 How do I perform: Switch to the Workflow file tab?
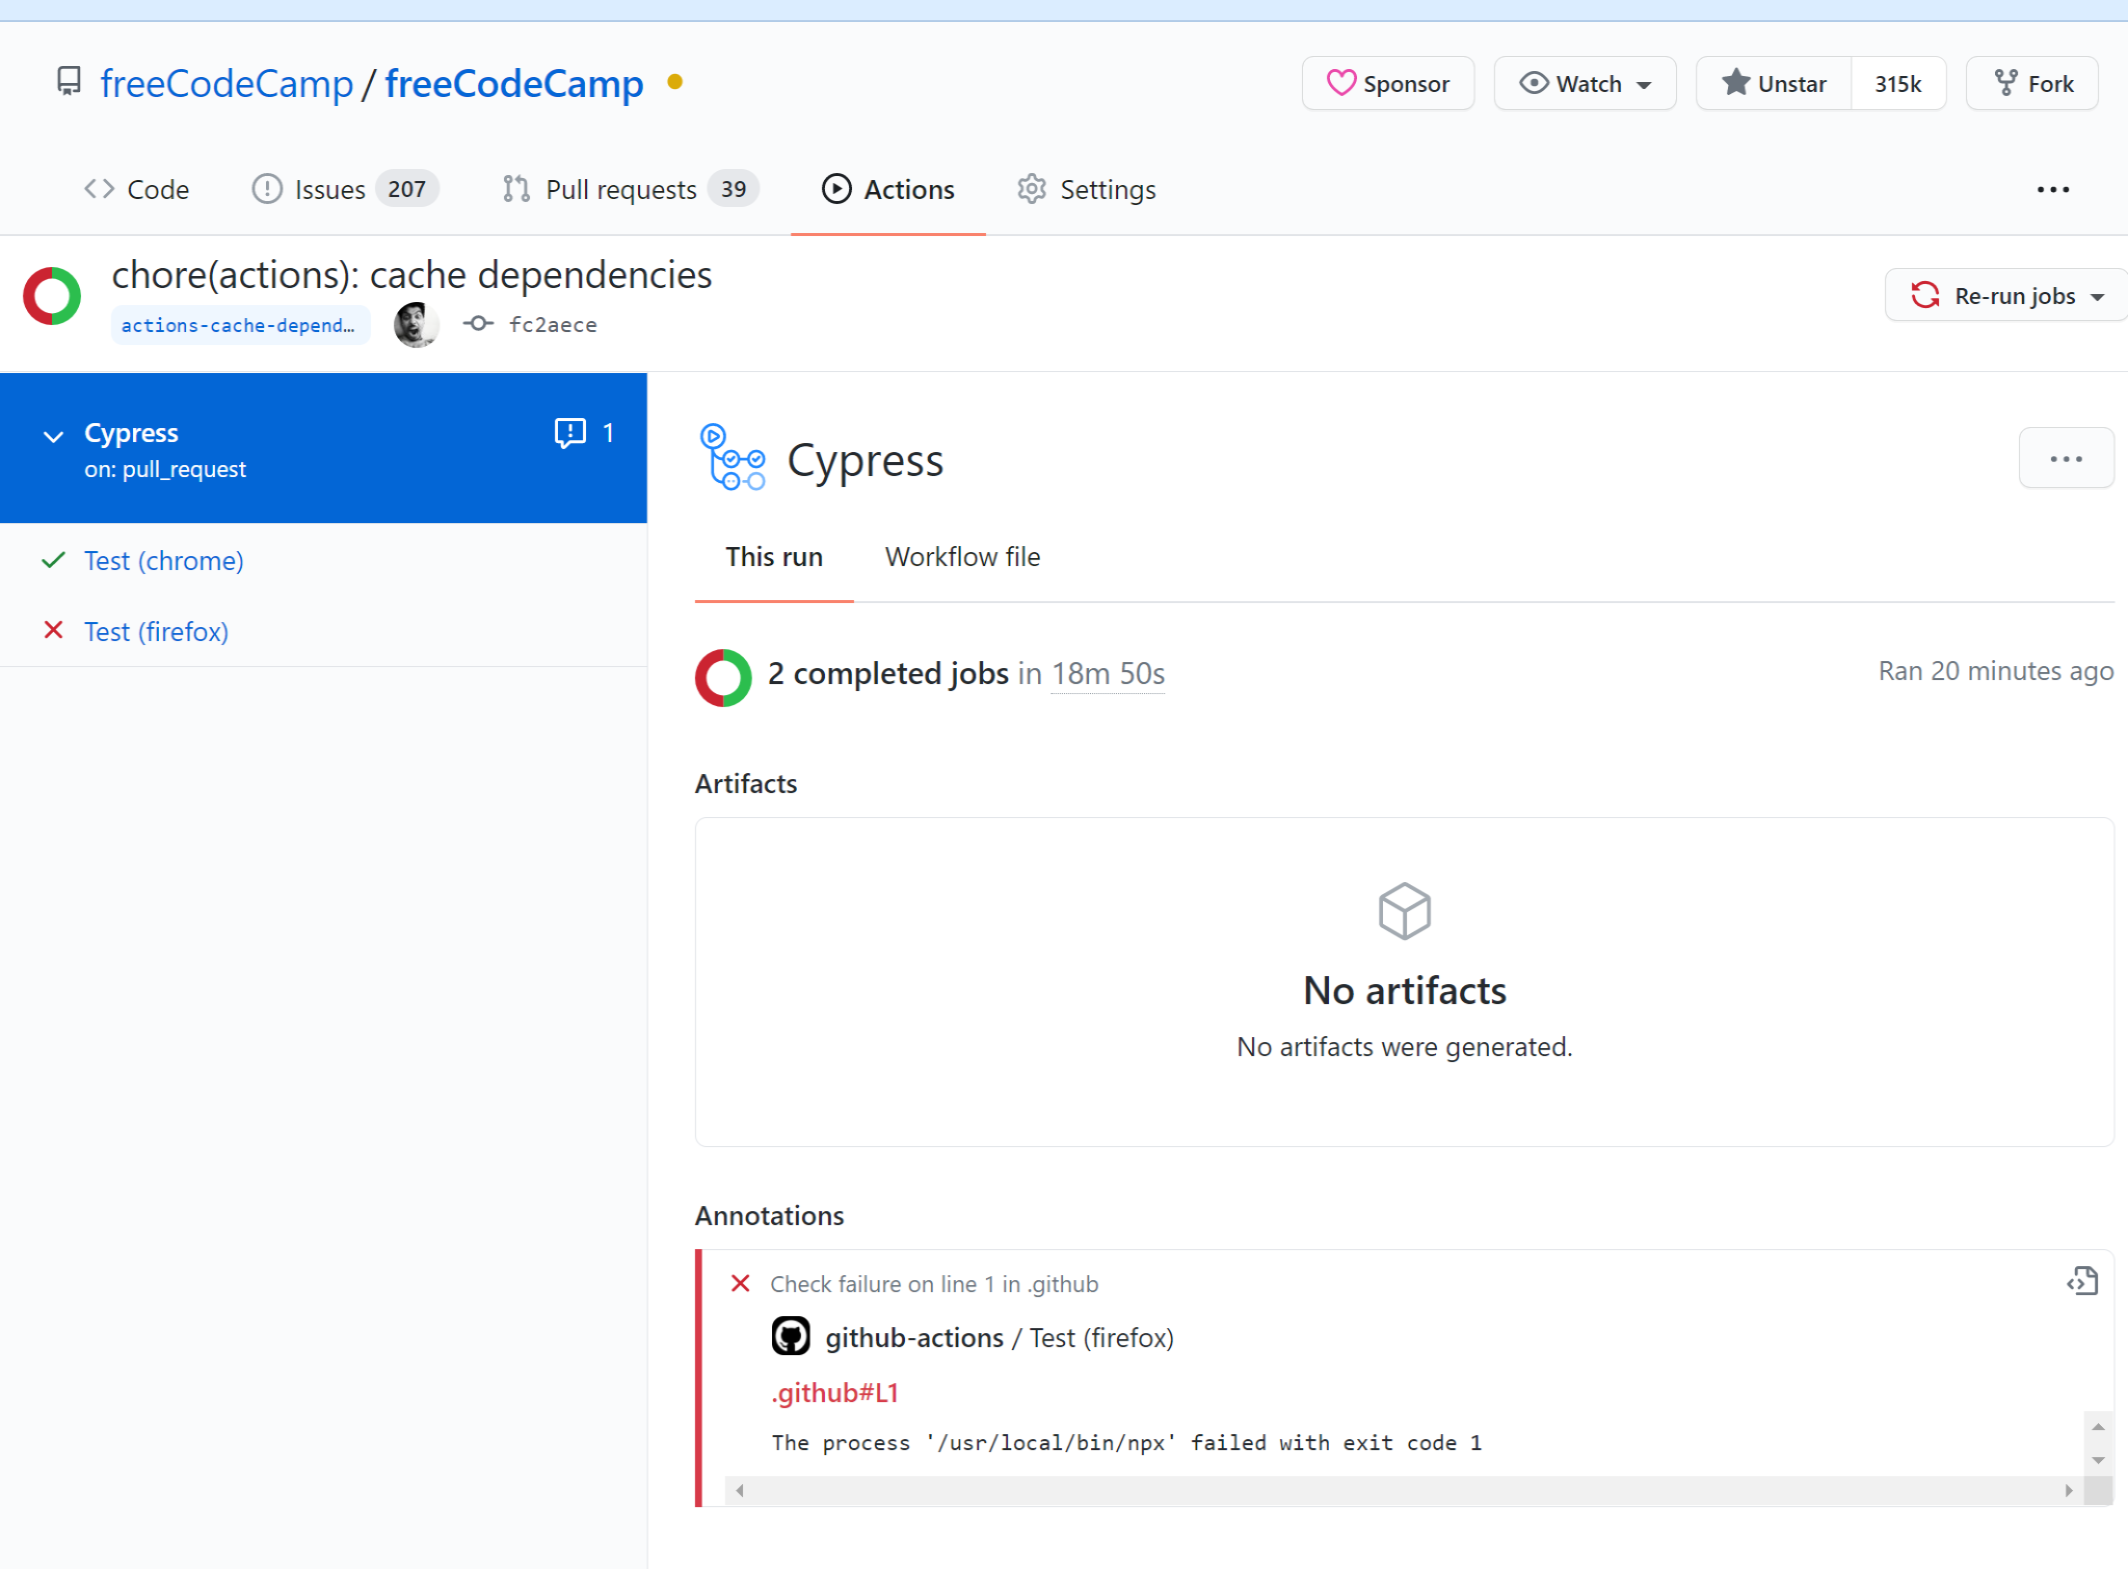point(961,556)
